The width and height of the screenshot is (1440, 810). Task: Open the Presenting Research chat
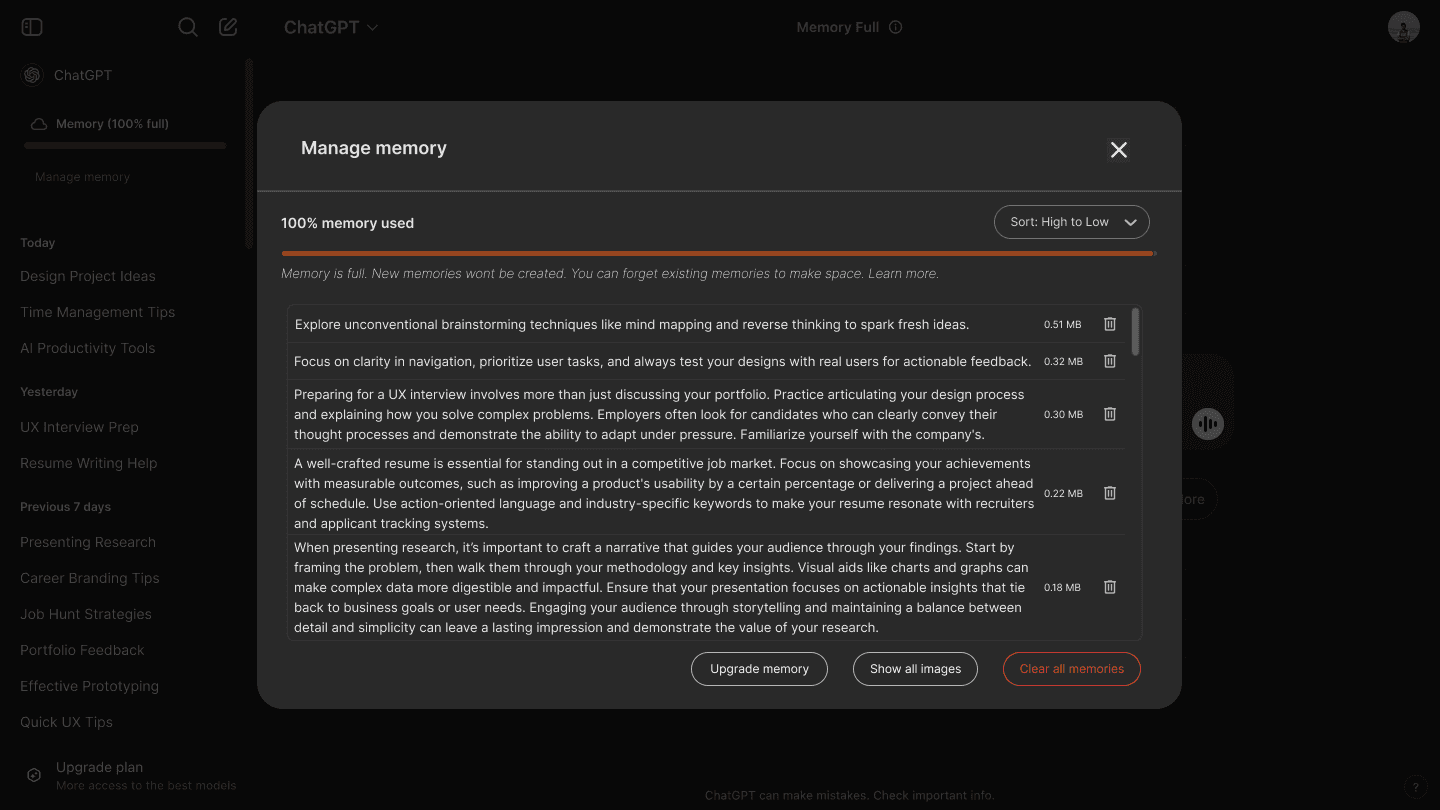tap(88, 542)
